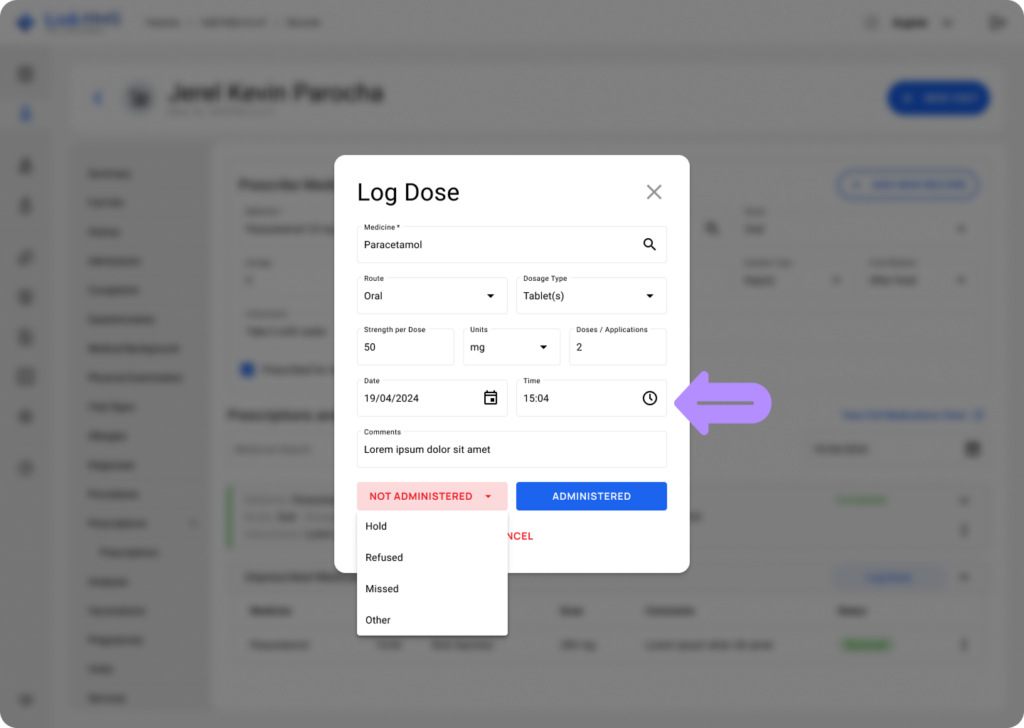Open the Dosage Type dropdown

click(x=649, y=296)
